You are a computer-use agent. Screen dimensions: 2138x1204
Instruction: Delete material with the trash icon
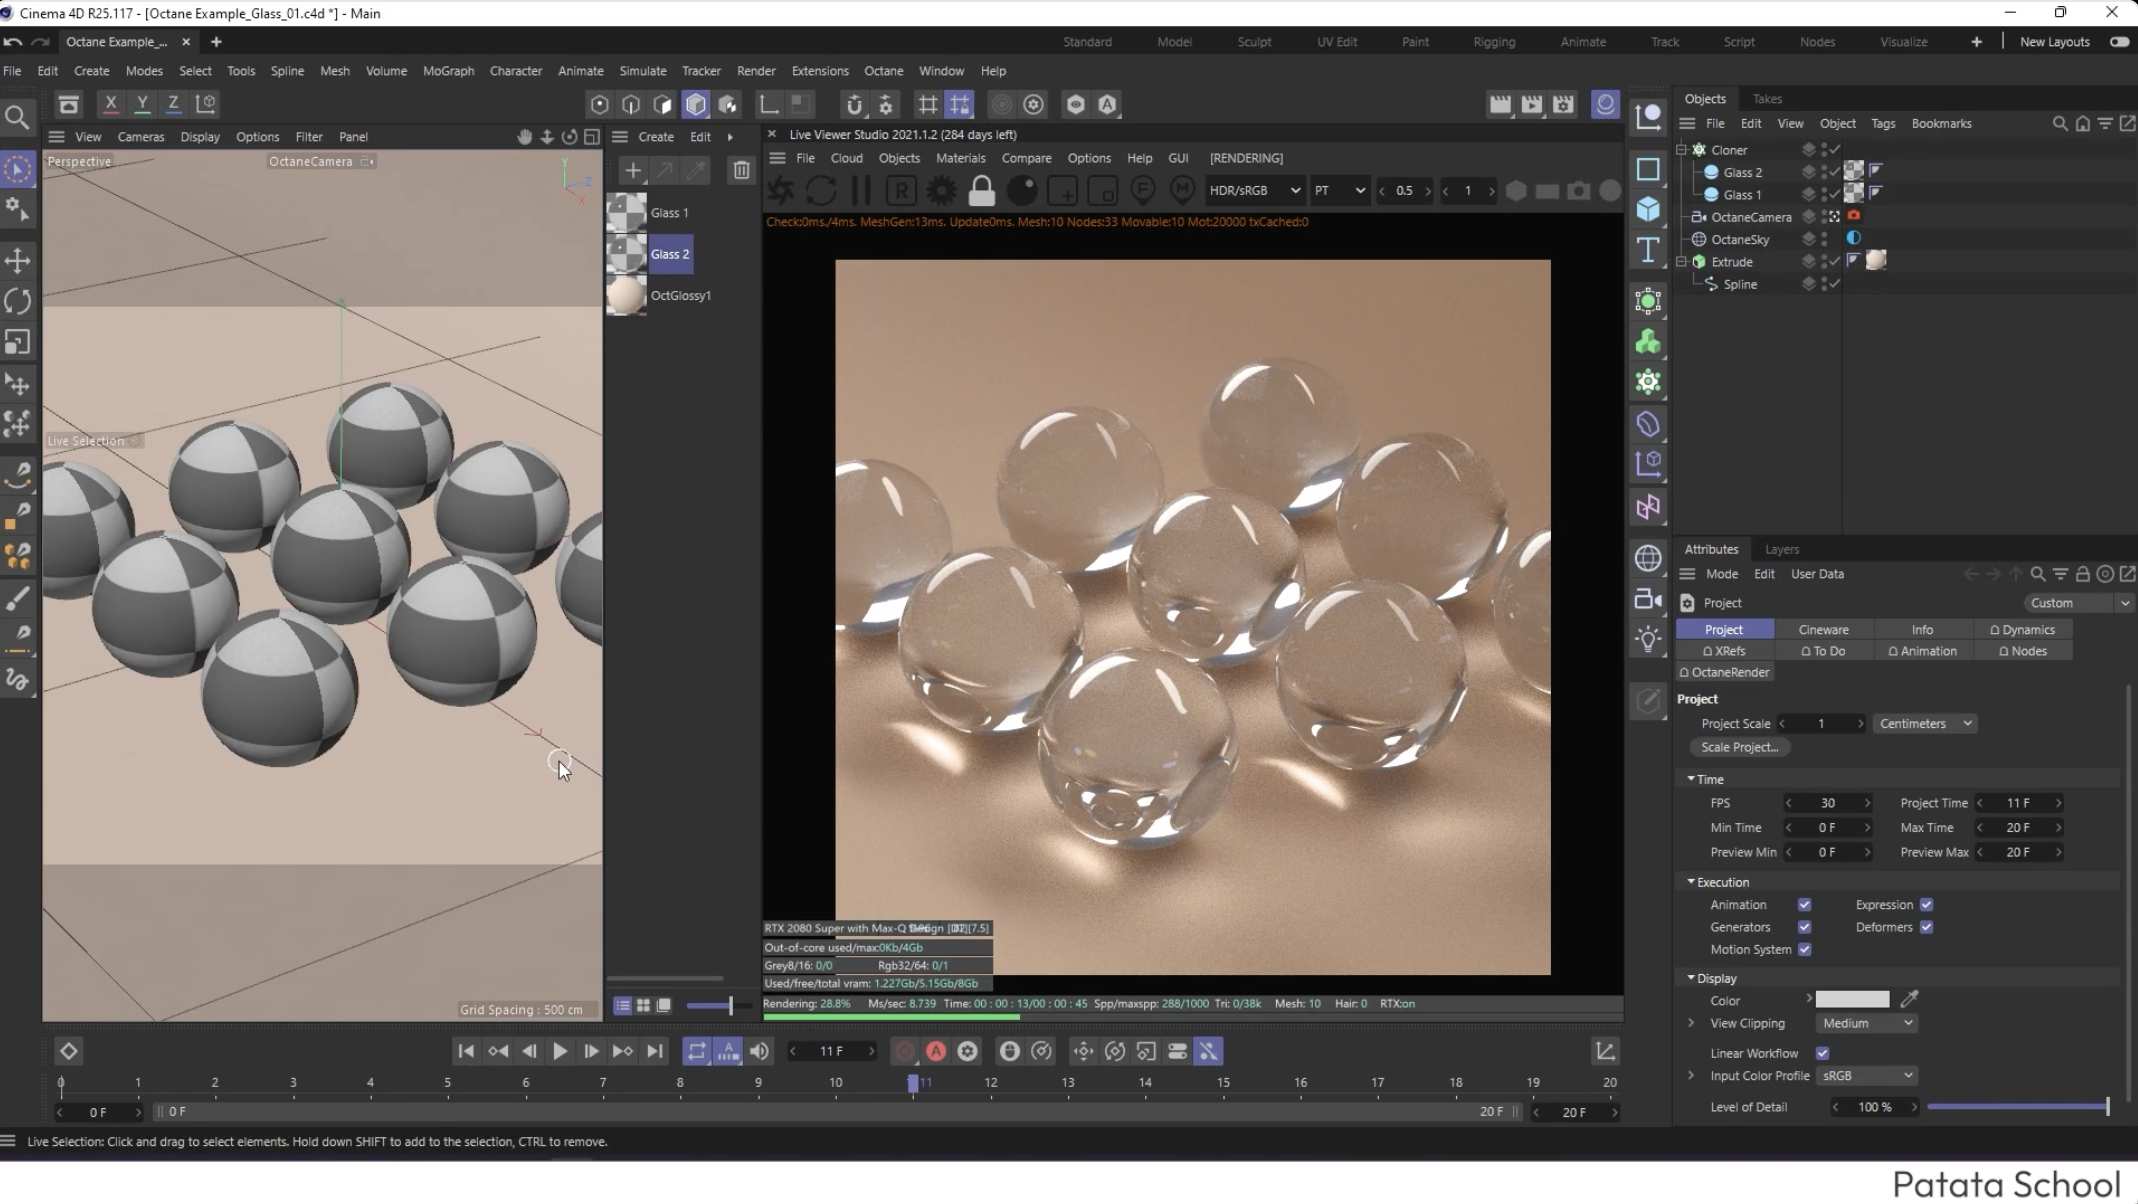coord(741,170)
